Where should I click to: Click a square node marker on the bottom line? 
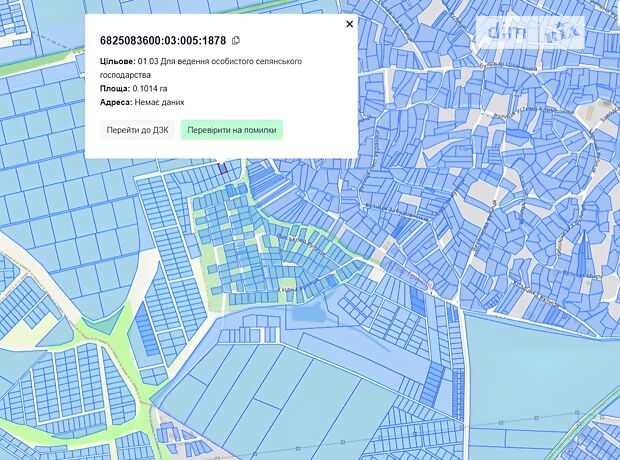point(534,418)
